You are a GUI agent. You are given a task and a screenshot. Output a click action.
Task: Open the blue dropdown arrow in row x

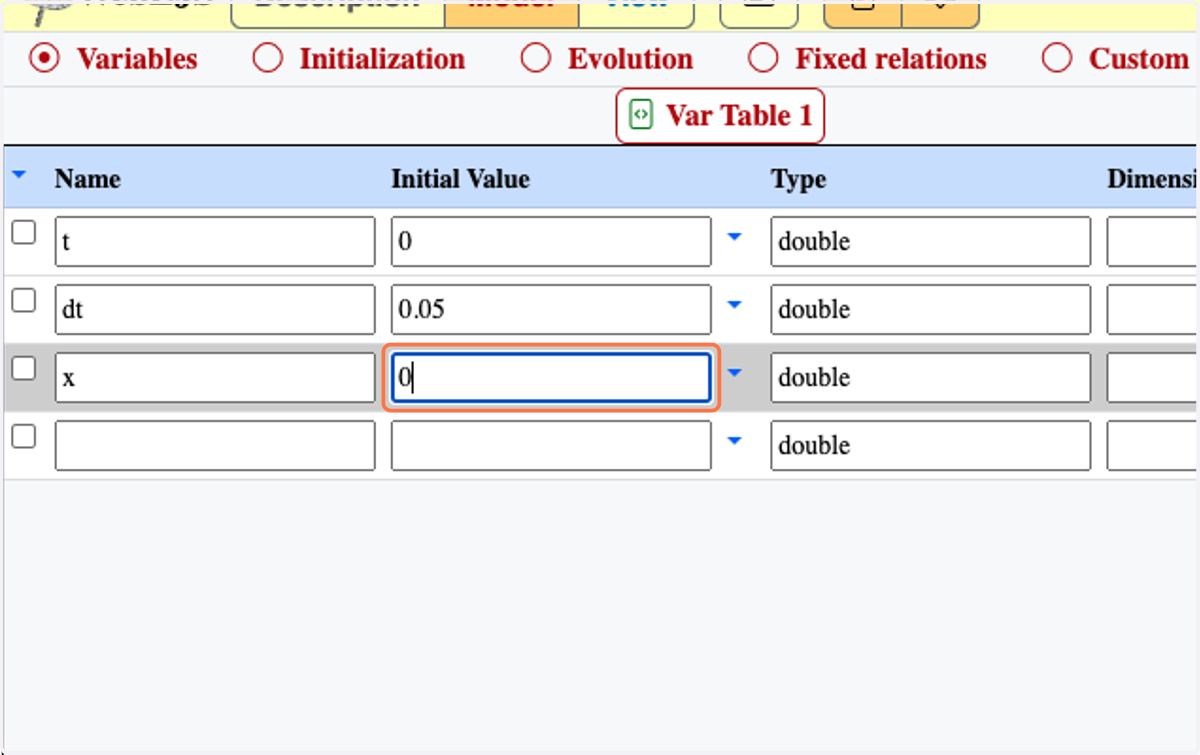(x=735, y=373)
